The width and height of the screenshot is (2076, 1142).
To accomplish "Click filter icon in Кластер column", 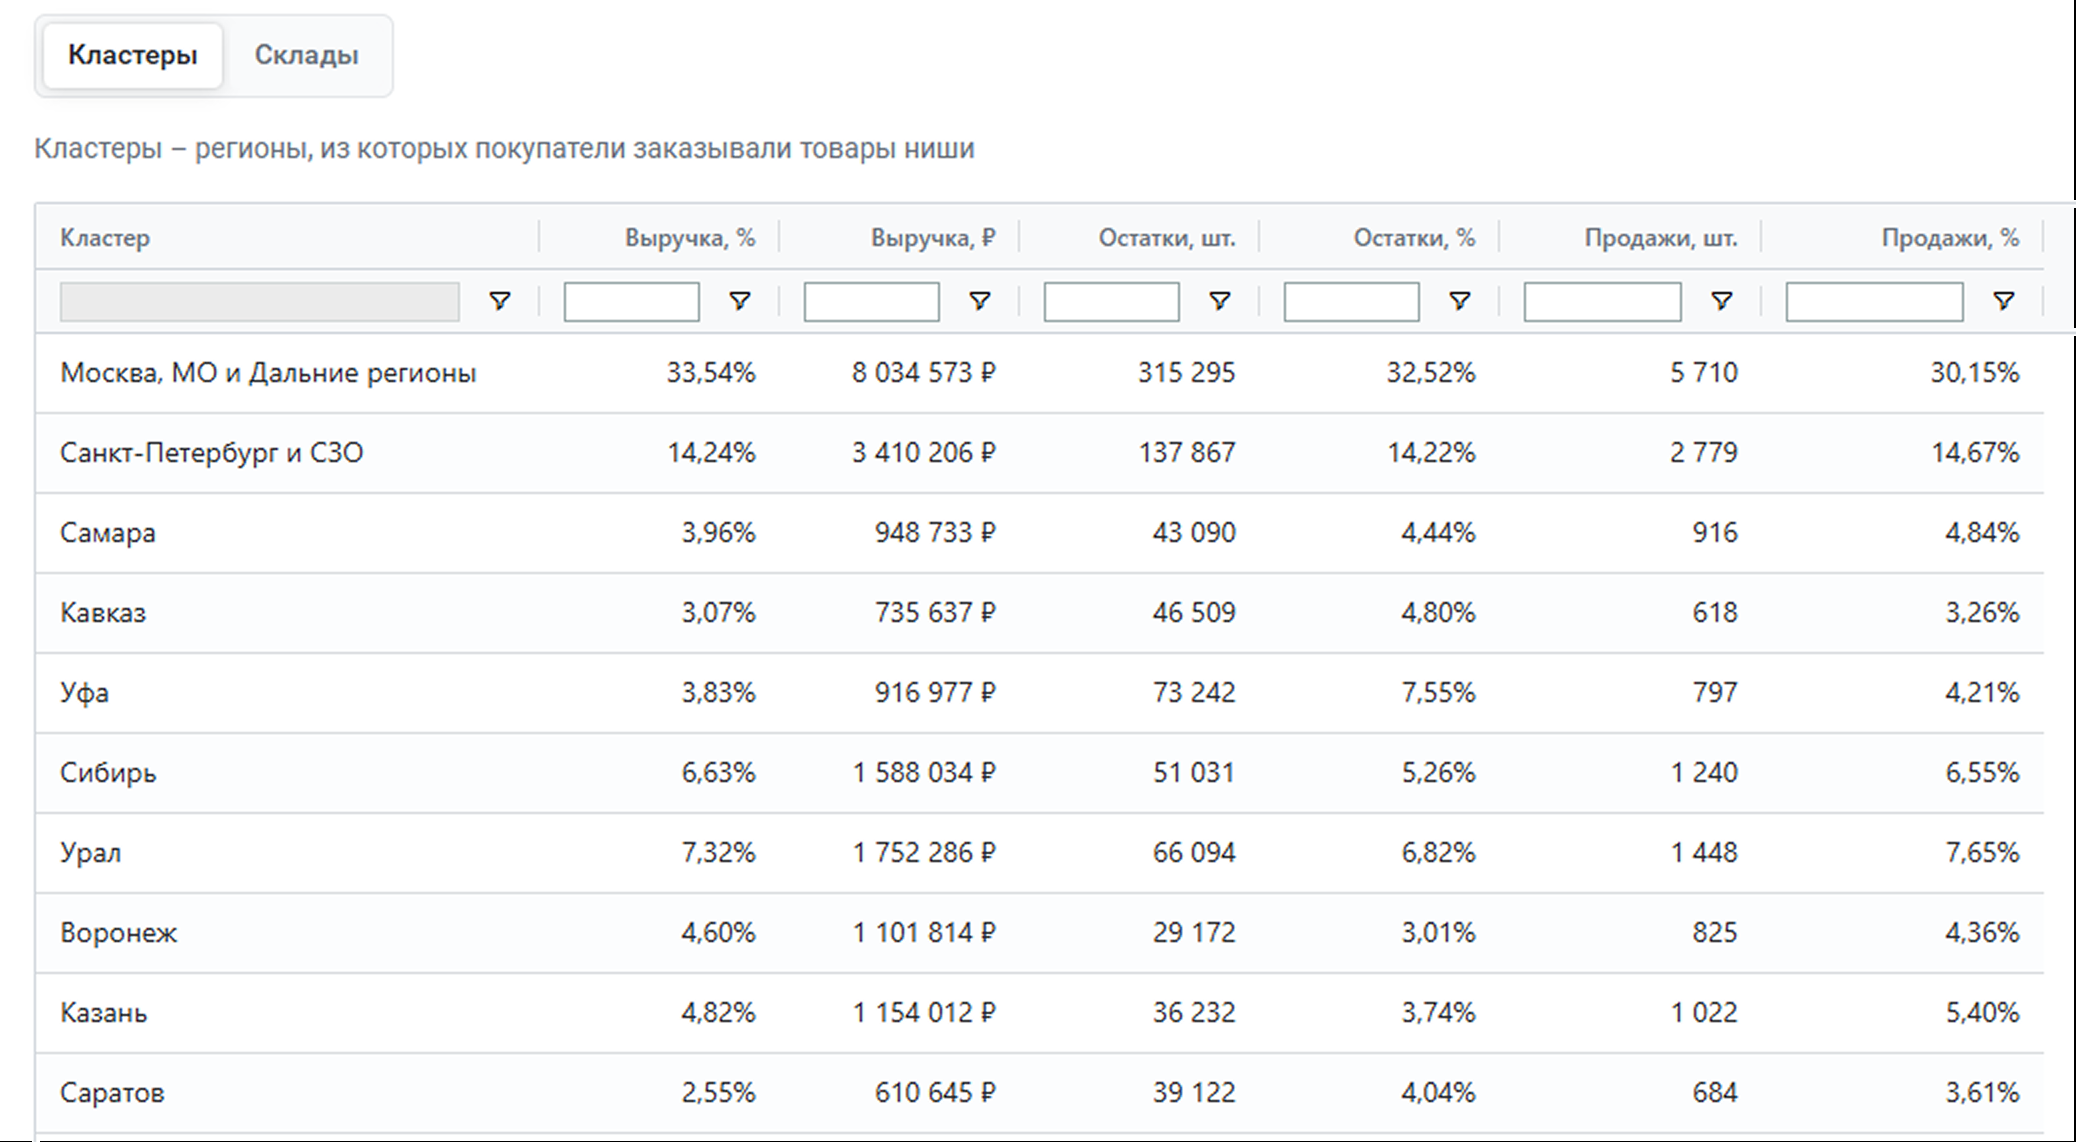I will click(499, 301).
